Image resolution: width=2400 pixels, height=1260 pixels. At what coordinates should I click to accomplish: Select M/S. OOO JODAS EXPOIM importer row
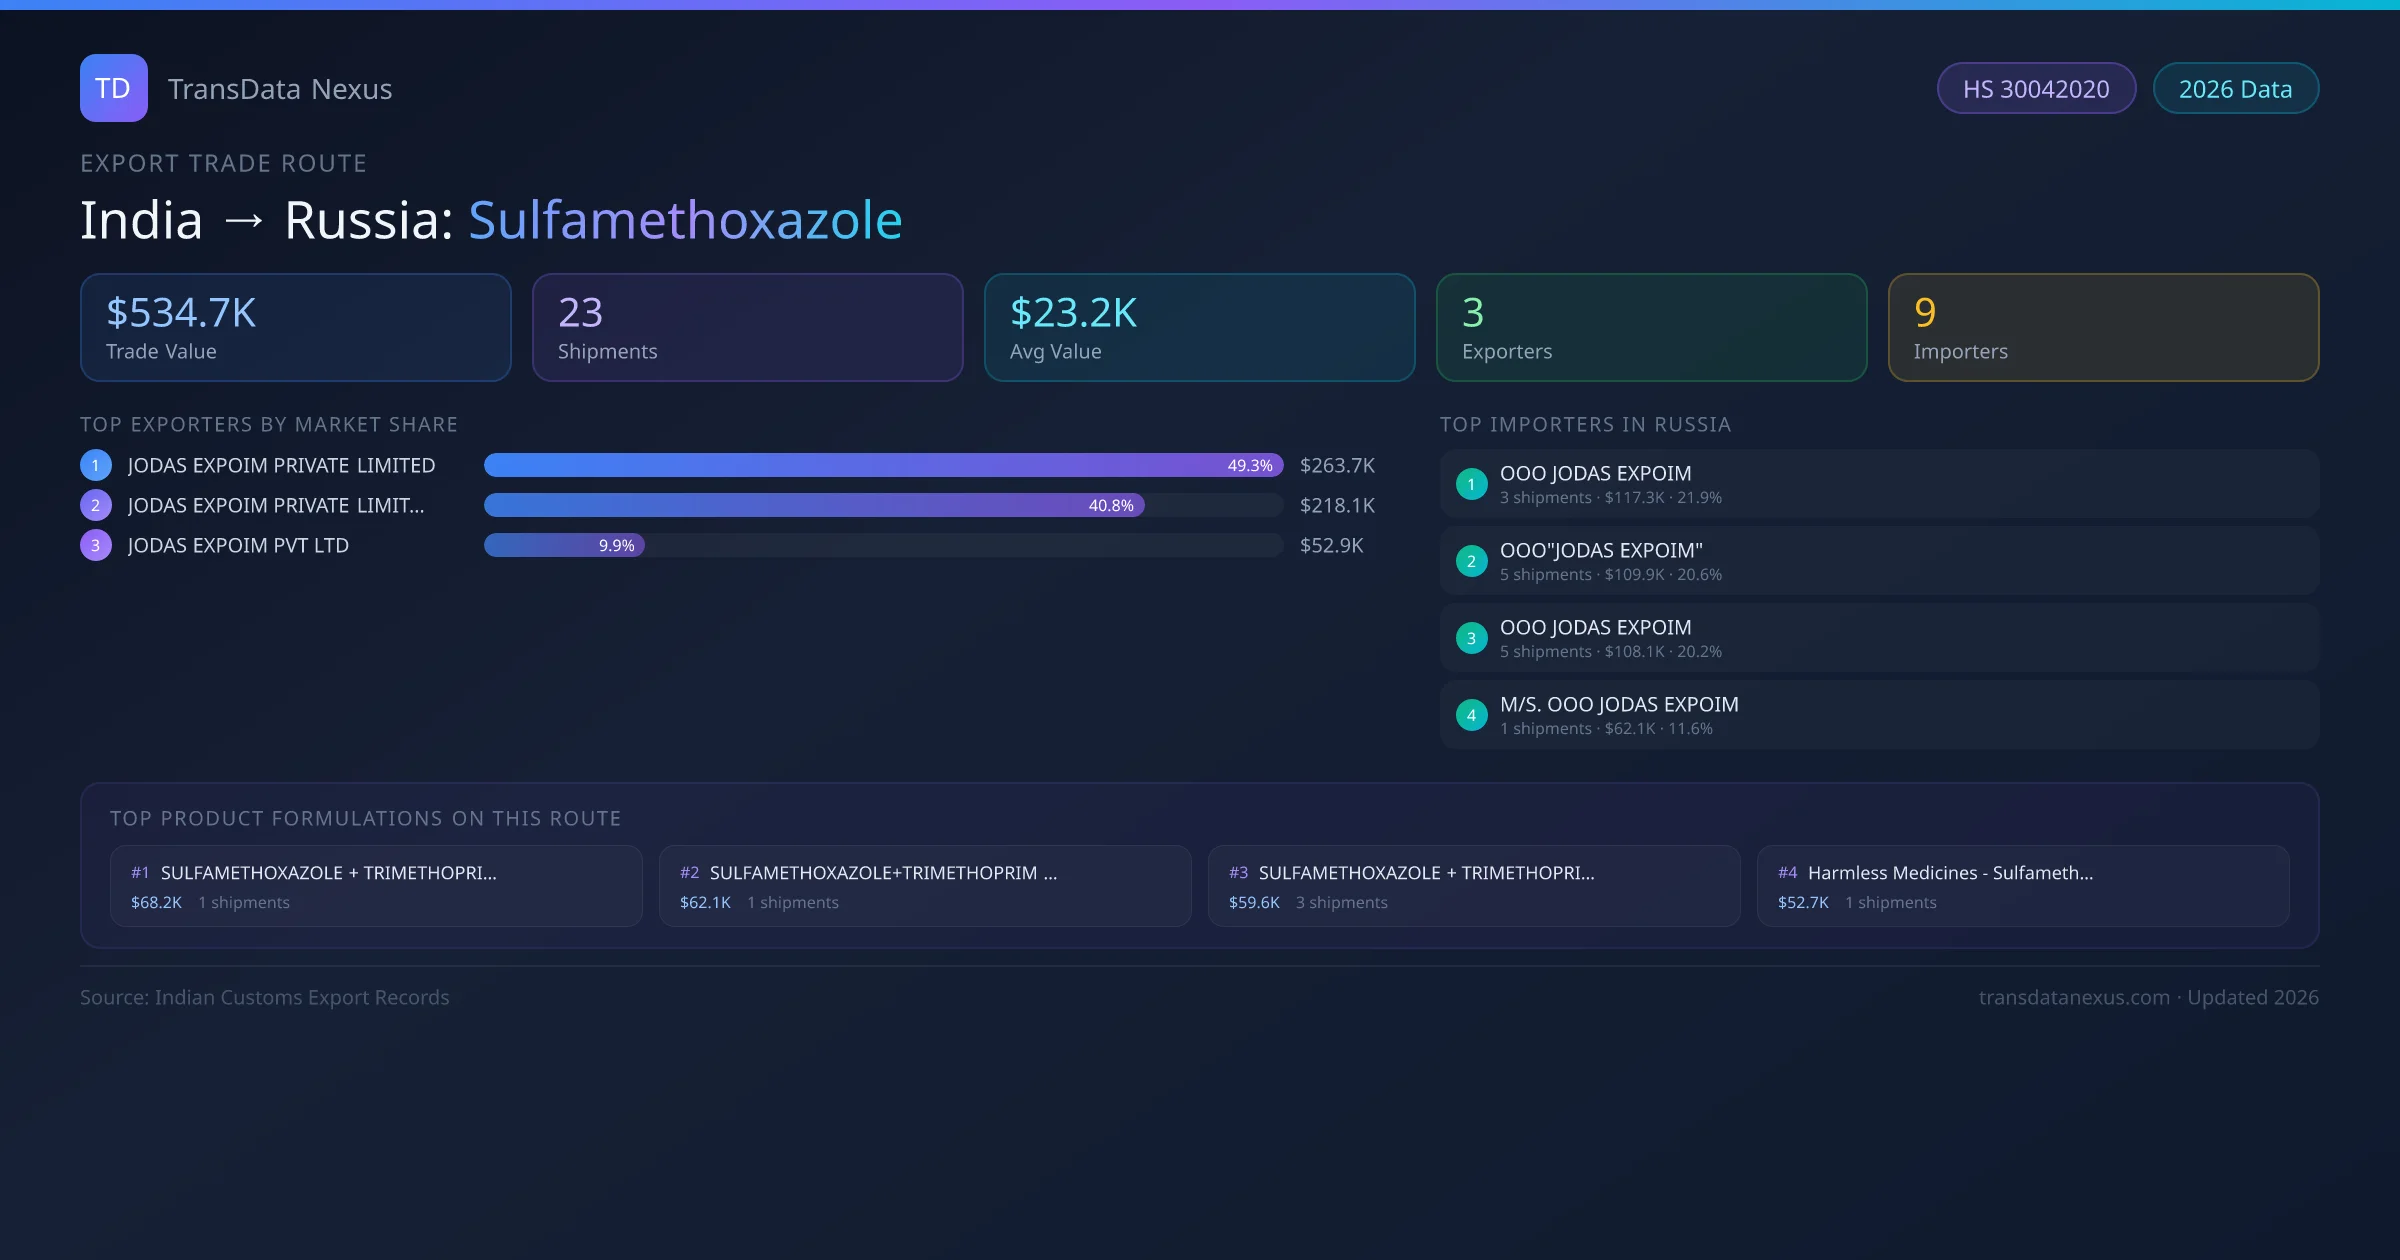pyautogui.click(x=1878, y=715)
